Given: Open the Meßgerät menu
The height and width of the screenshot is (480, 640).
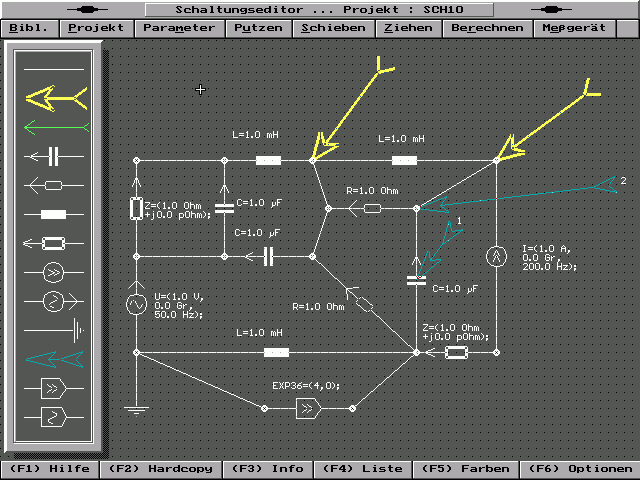Looking at the screenshot, I should (574, 28).
